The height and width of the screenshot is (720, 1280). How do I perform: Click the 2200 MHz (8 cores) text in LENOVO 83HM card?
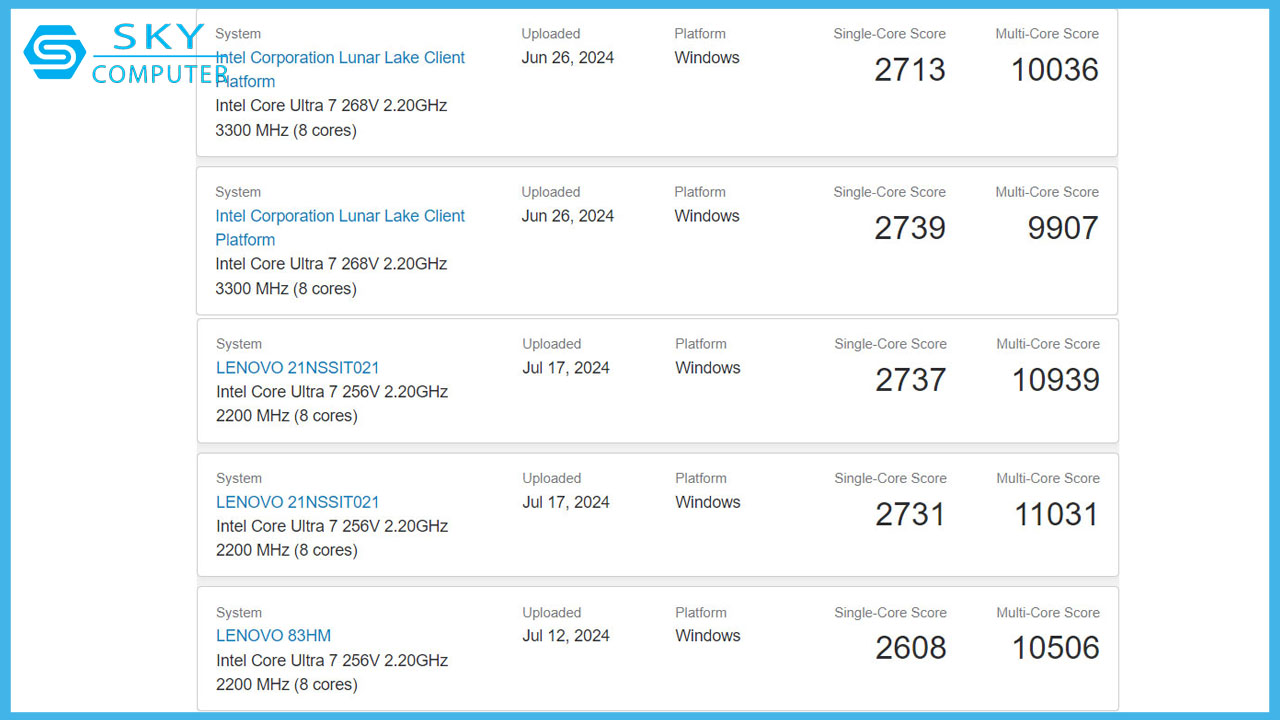(x=286, y=685)
